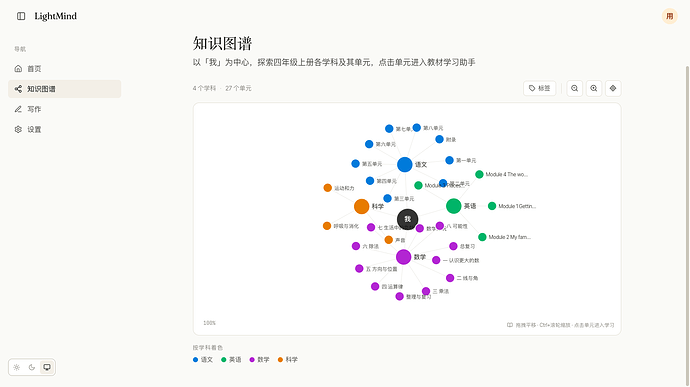The height and width of the screenshot is (387, 690).
Task: Switch to light theme sun icon
Action: (x=17, y=367)
